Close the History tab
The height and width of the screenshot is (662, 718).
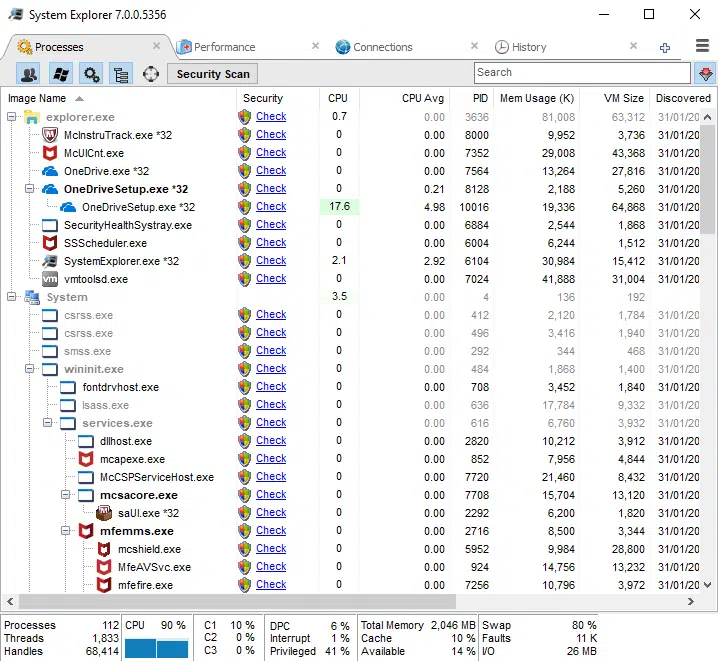[633, 47]
